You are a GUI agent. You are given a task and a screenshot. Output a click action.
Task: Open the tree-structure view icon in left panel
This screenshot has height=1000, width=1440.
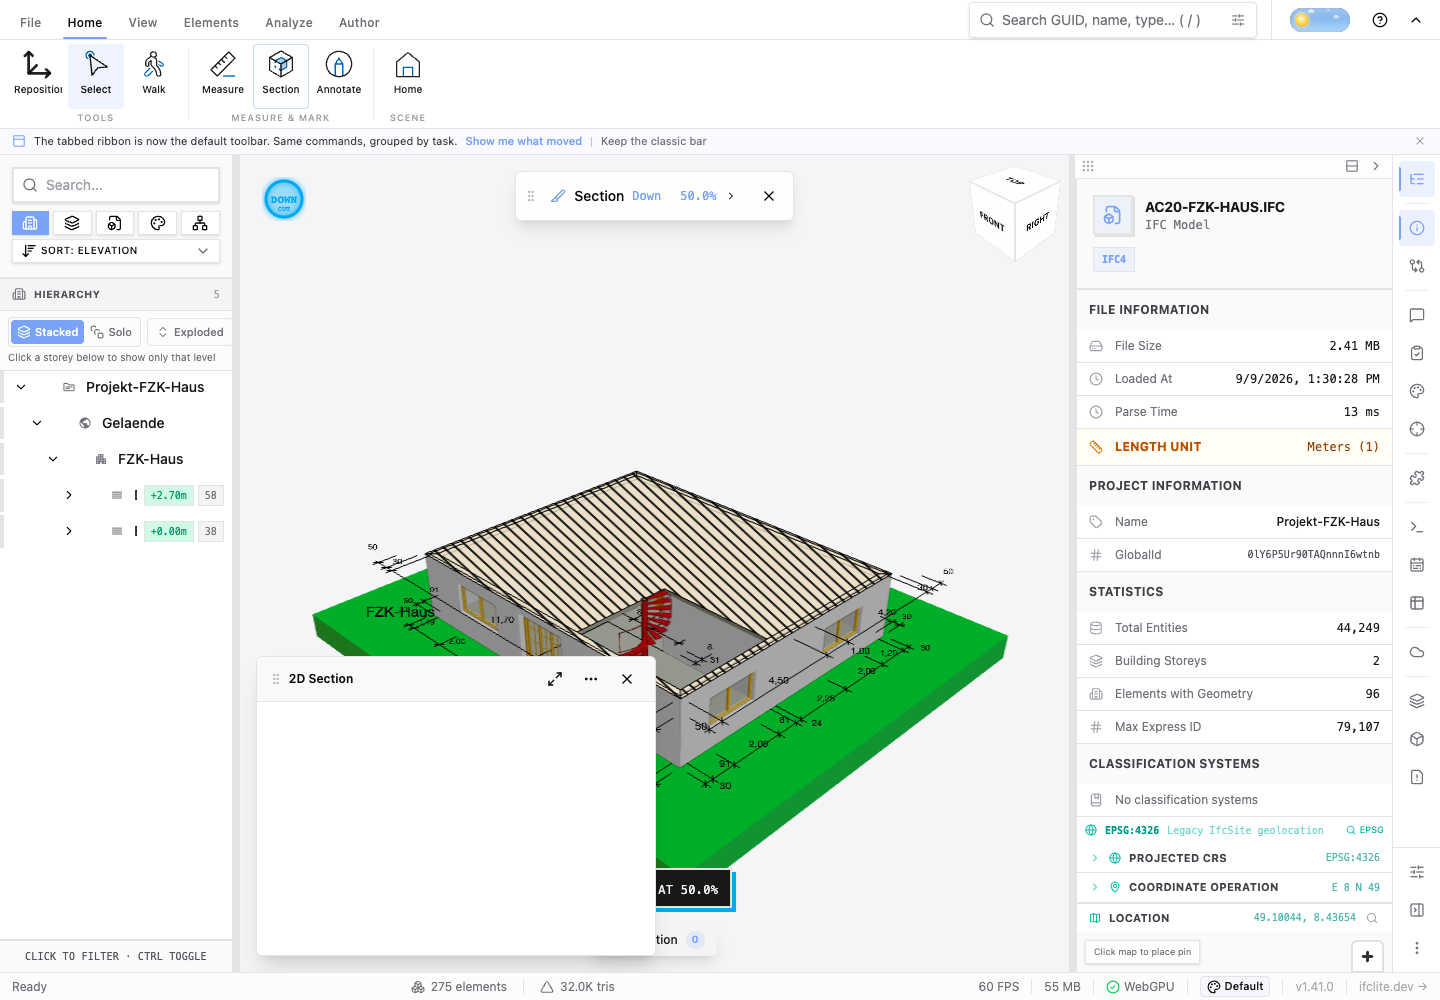point(200,223)
